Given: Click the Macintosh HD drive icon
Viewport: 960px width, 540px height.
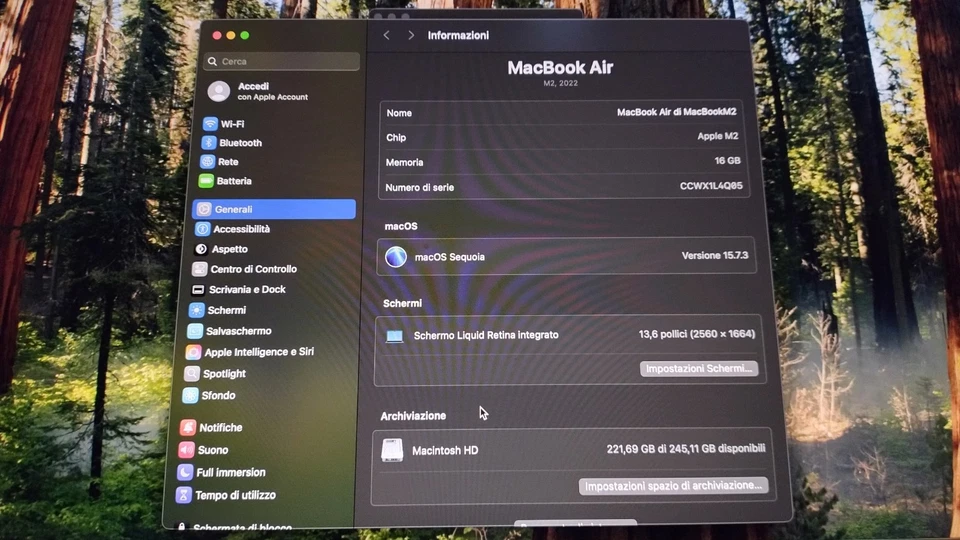Looking at the screenshot, I should tap(392, 450).
